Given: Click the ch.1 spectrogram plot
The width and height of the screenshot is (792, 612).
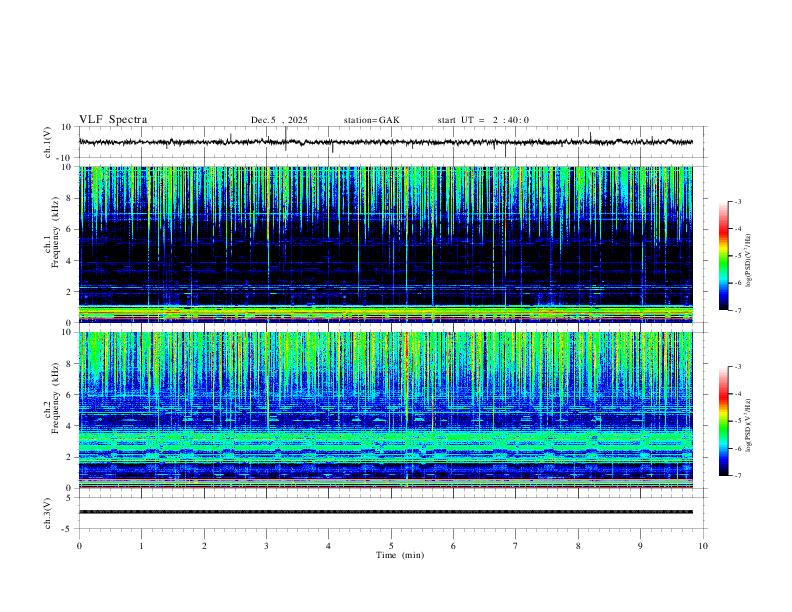Looking at the screenshot, I should coord(385,244).
